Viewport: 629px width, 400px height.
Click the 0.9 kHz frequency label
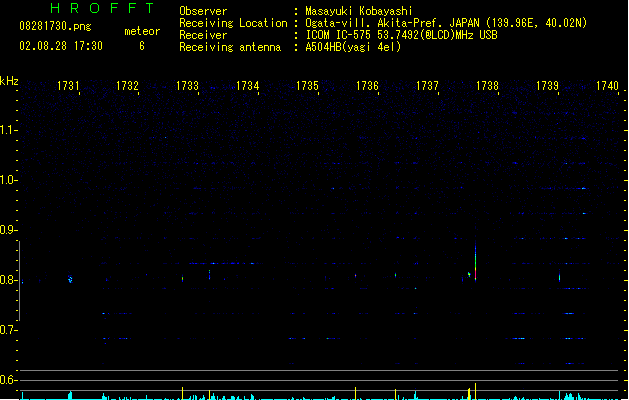coord(8,230)
